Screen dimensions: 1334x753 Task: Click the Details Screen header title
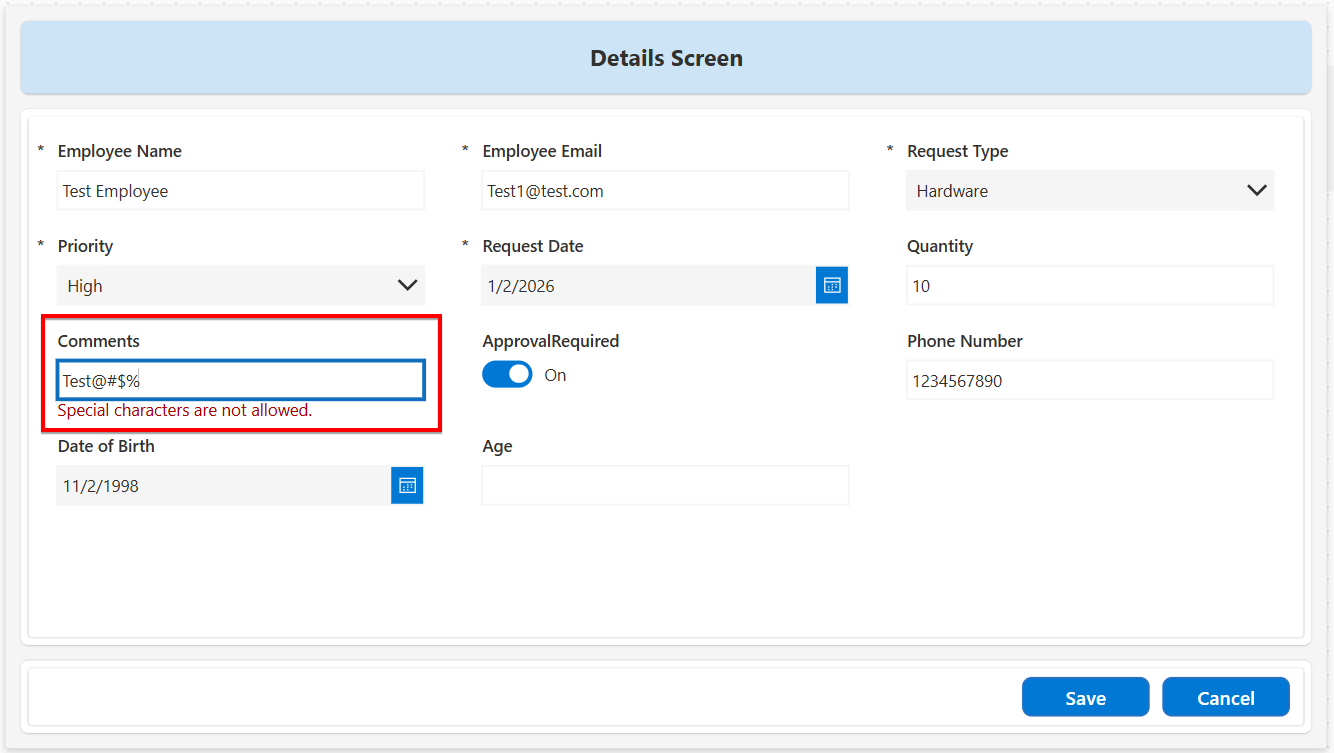pos(666,58)
